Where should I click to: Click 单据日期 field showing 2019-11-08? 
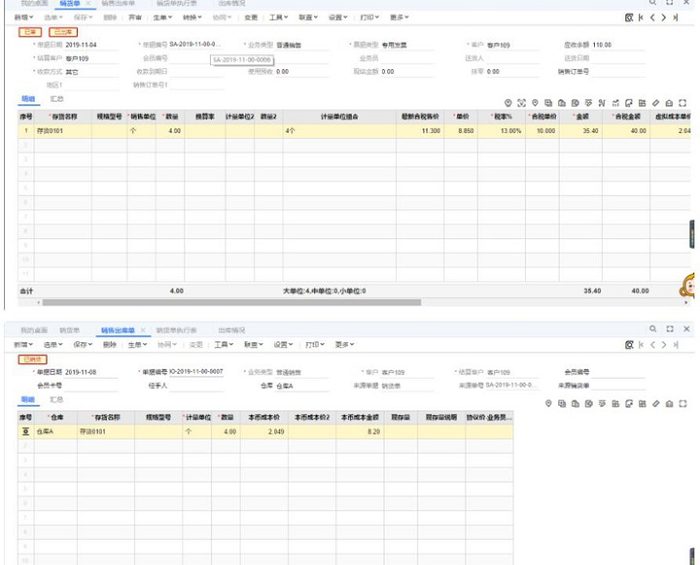coord(92,372)
